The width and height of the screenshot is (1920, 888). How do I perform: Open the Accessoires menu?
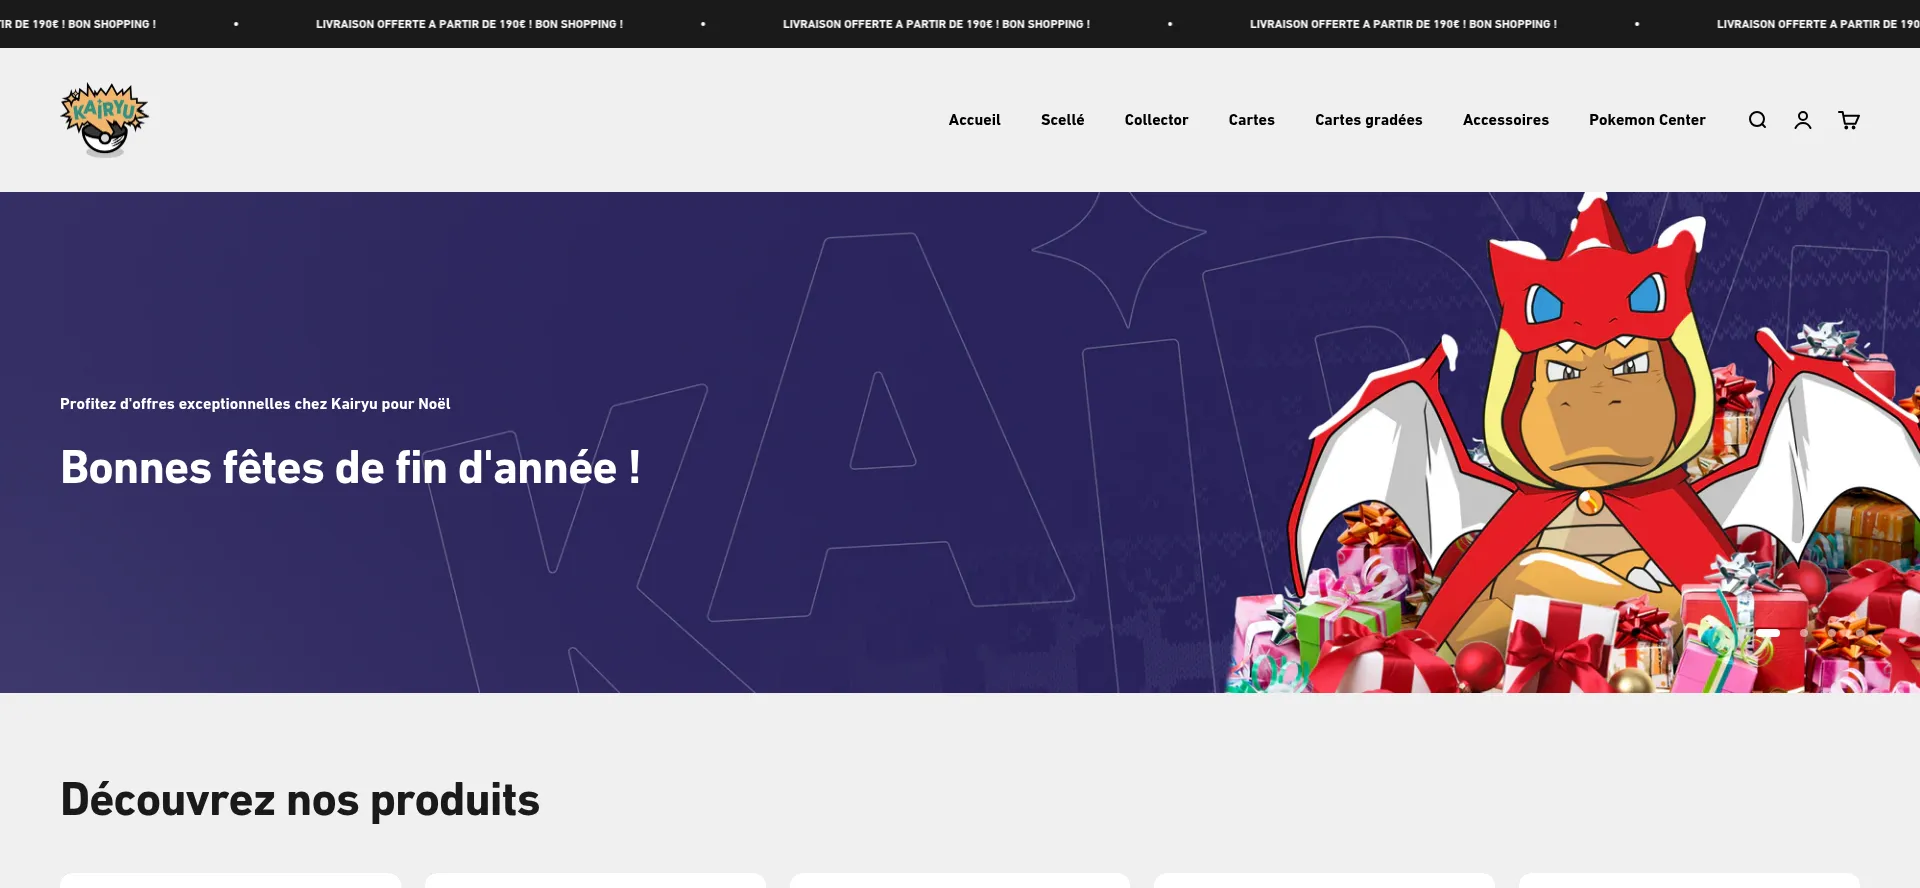(1505, 120)
